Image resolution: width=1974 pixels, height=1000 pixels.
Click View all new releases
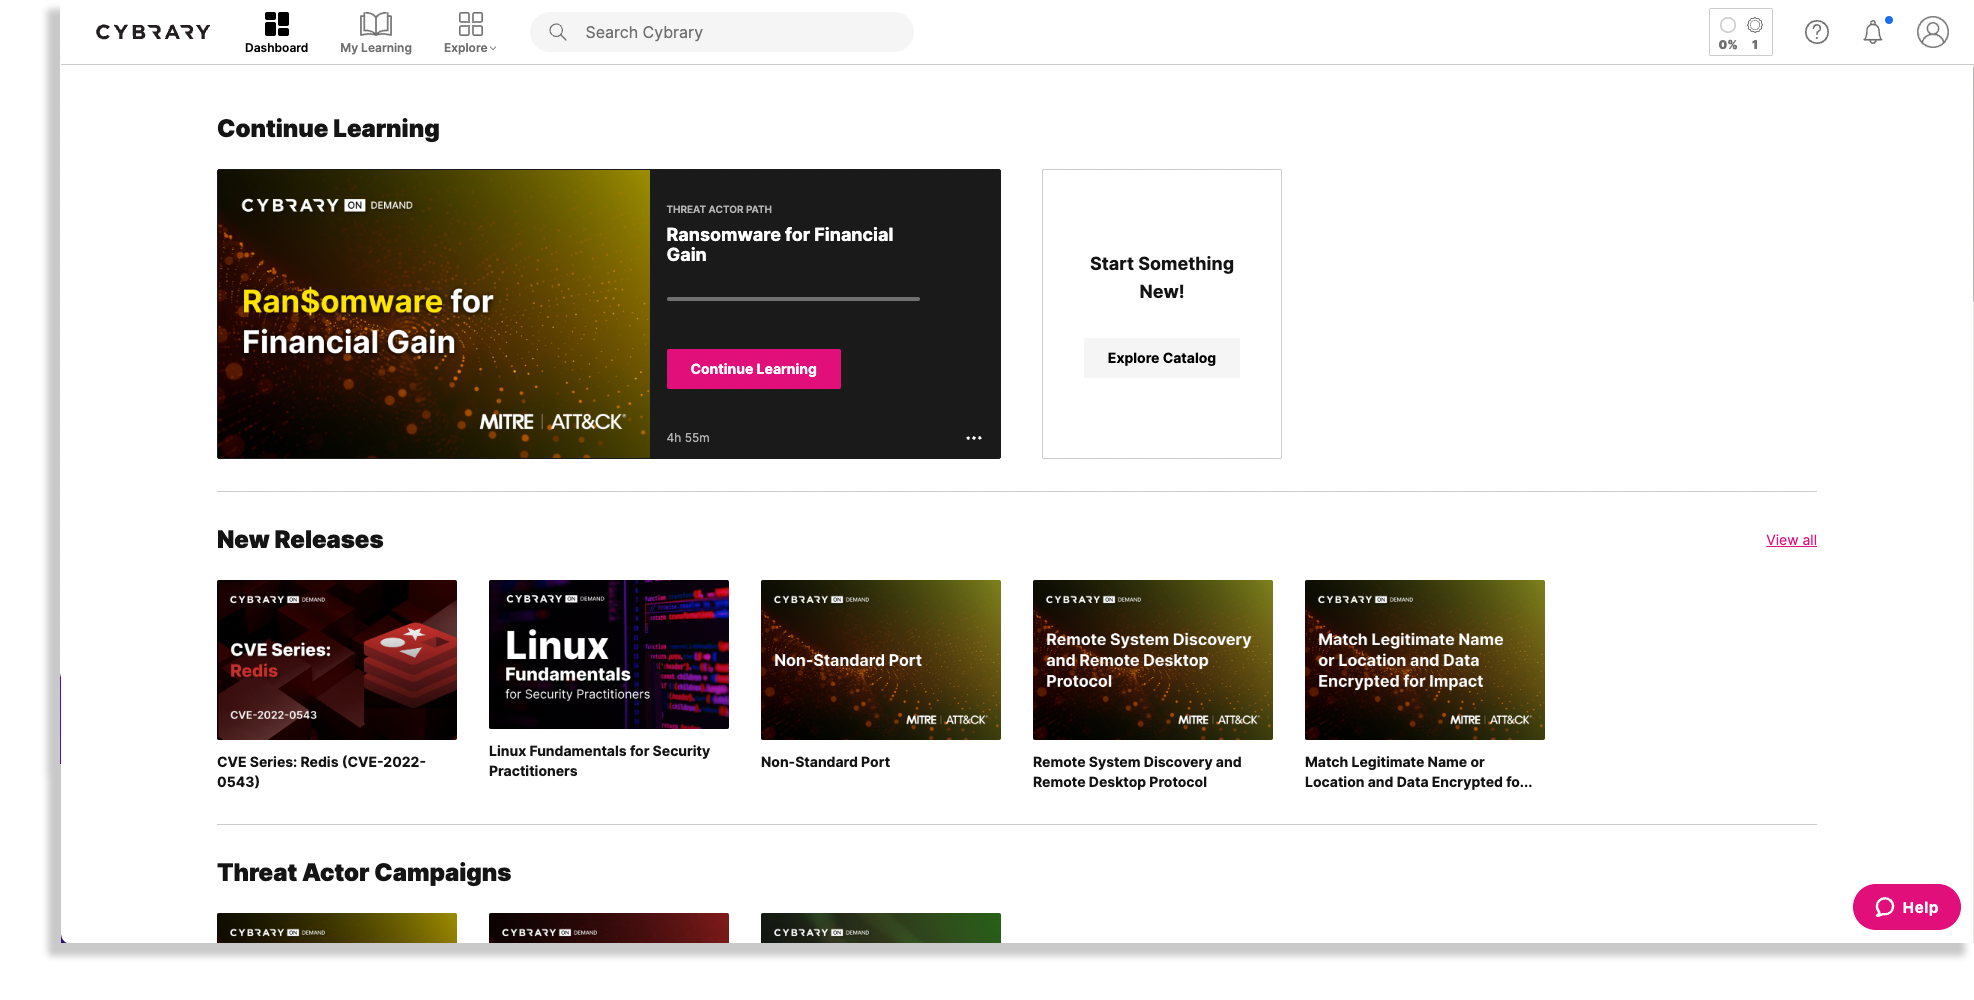coord(1791,540)
